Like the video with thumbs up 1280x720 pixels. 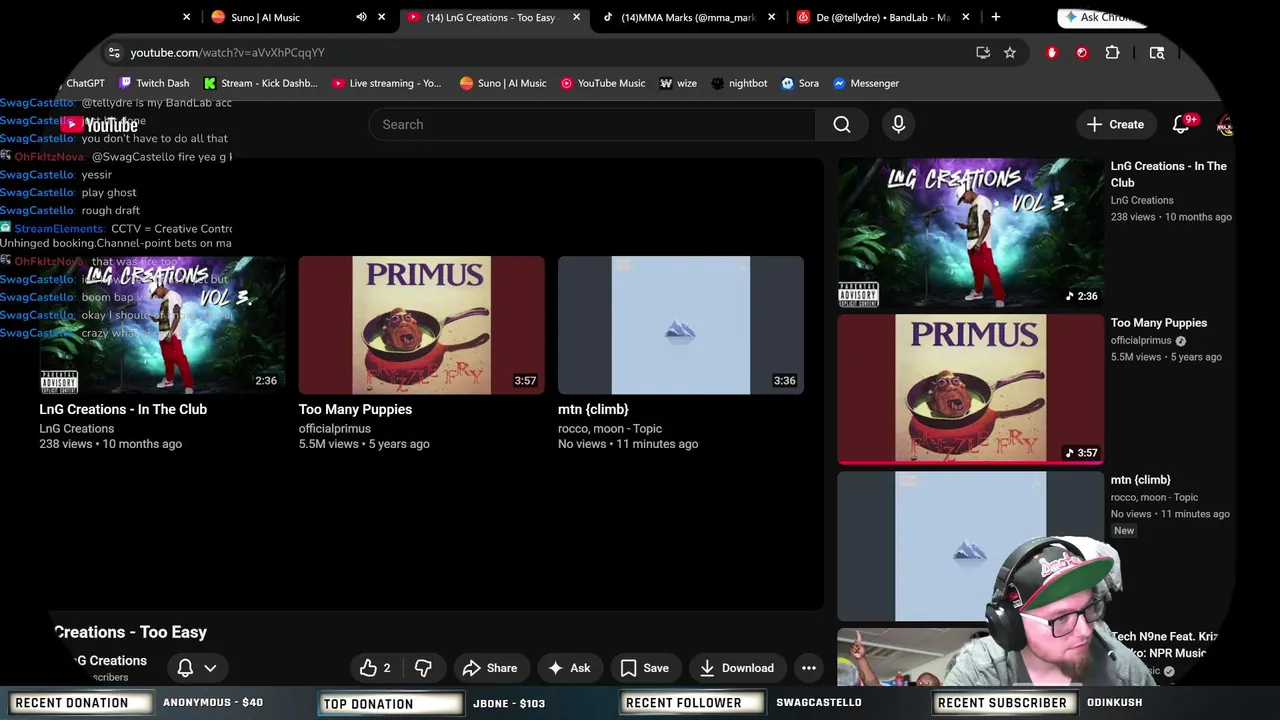click(x=375, y=668)
